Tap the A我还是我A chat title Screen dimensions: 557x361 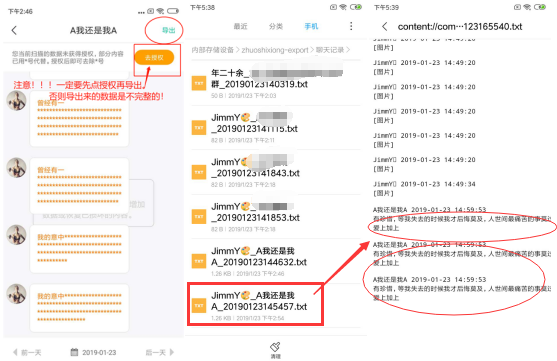(93, 31)
